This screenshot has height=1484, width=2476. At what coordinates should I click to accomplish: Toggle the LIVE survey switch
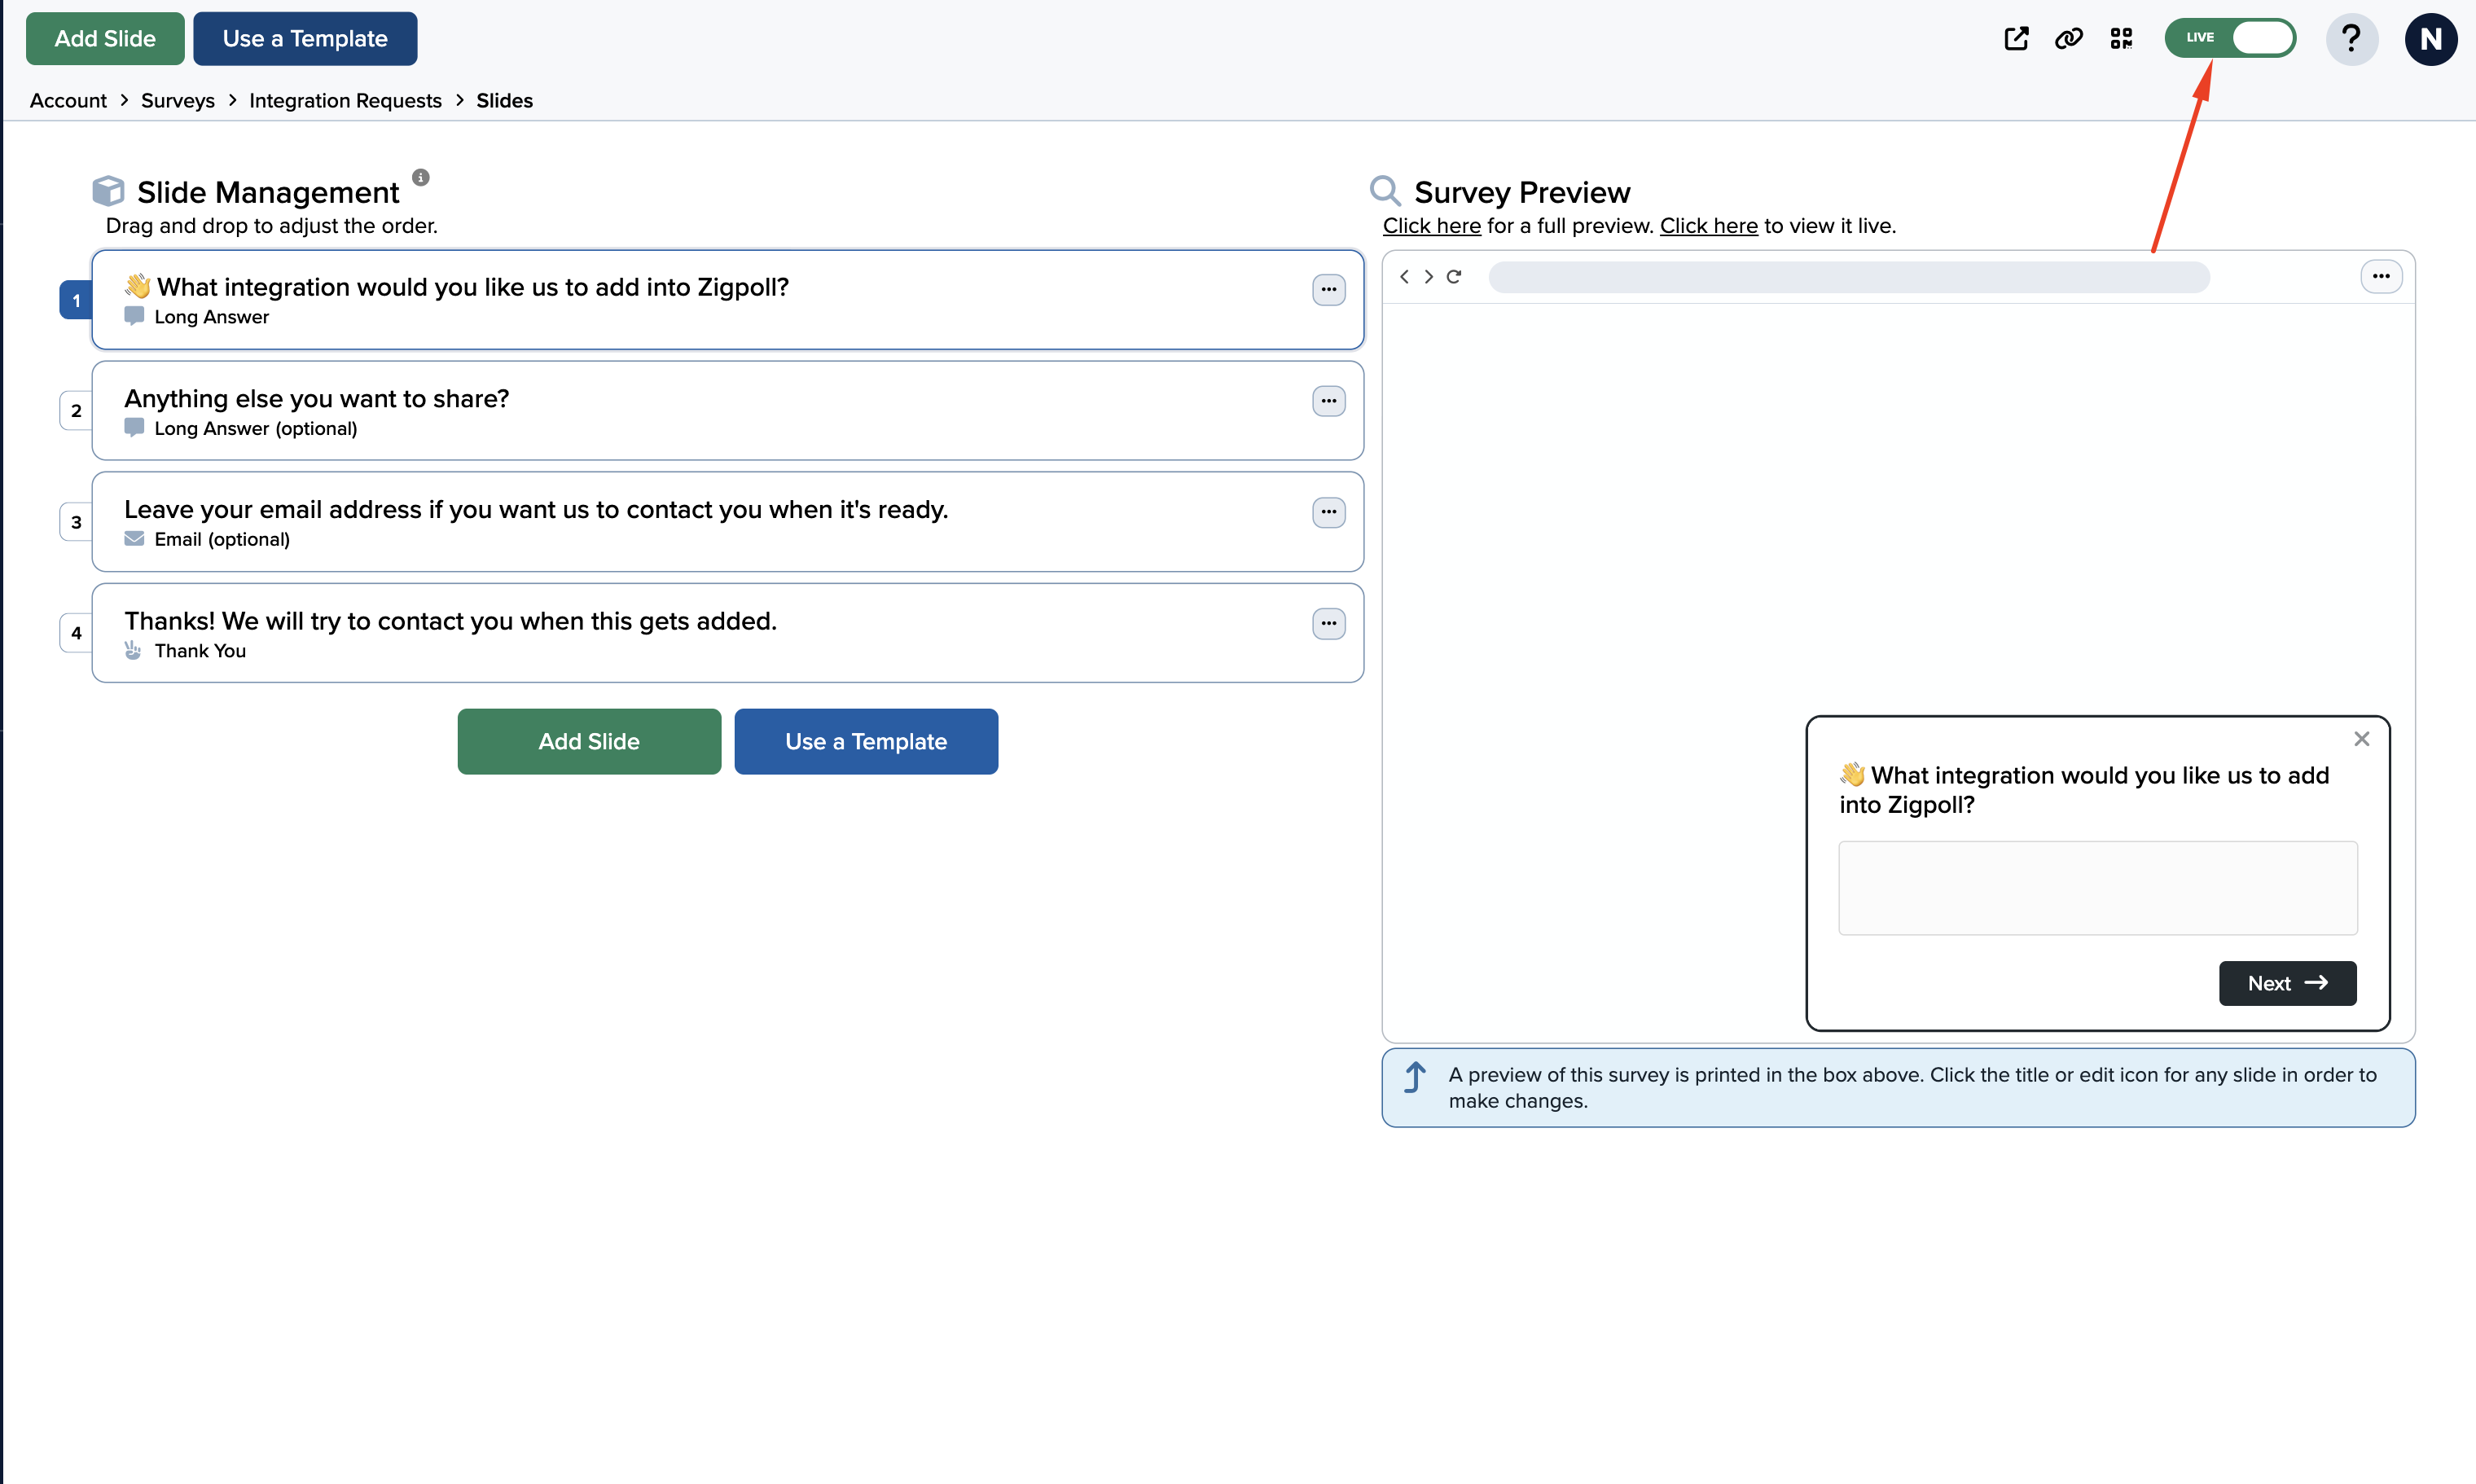[2230, 38]
